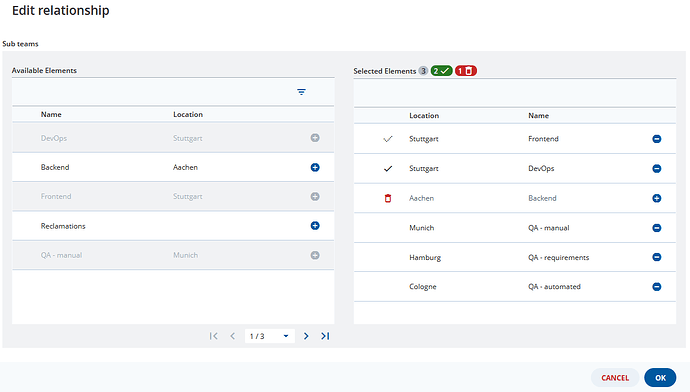Click the Selected Elements search bar area
The image size is (690, 392).
click(515, 93)
